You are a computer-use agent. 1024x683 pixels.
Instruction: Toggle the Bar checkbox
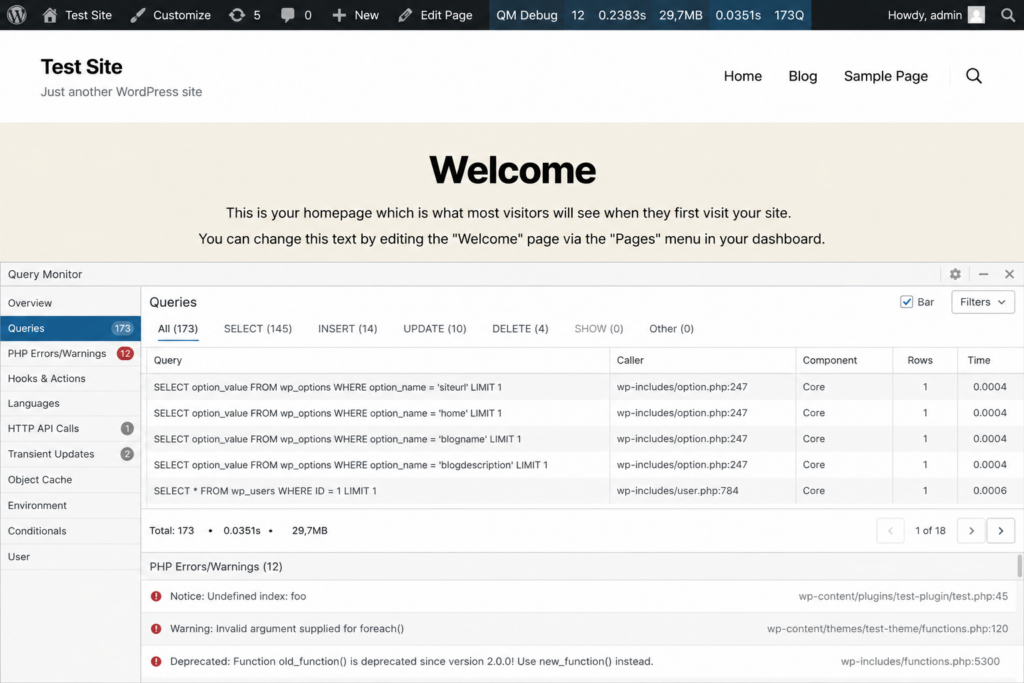(x=906, y=302)
